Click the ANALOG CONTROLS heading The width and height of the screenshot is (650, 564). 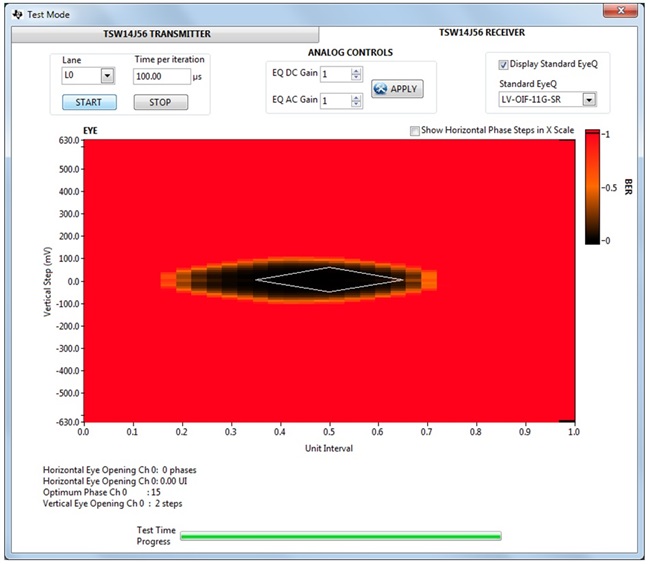click(x=350, y=53)
